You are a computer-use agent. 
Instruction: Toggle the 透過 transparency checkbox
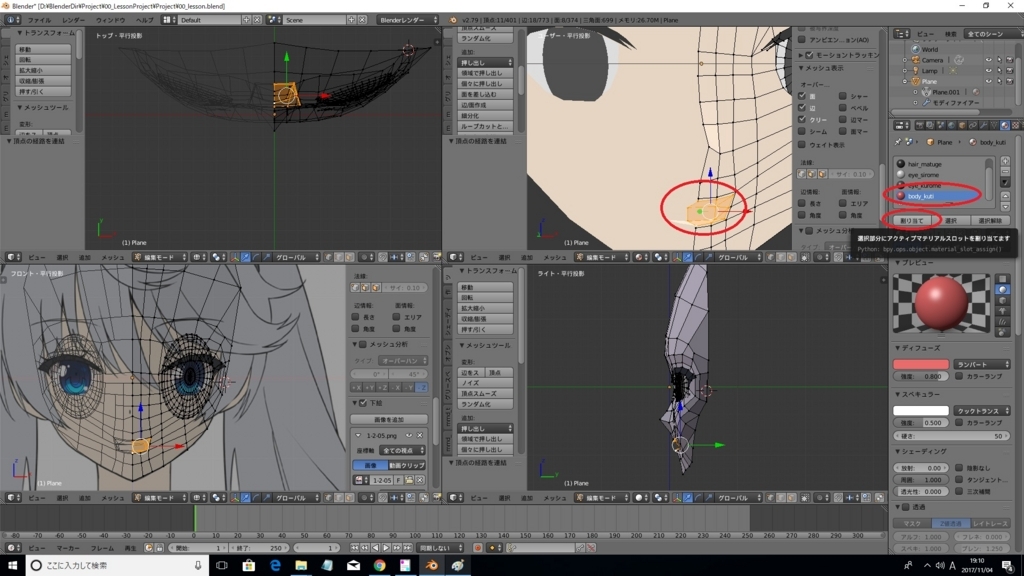(x=905, y=507)
